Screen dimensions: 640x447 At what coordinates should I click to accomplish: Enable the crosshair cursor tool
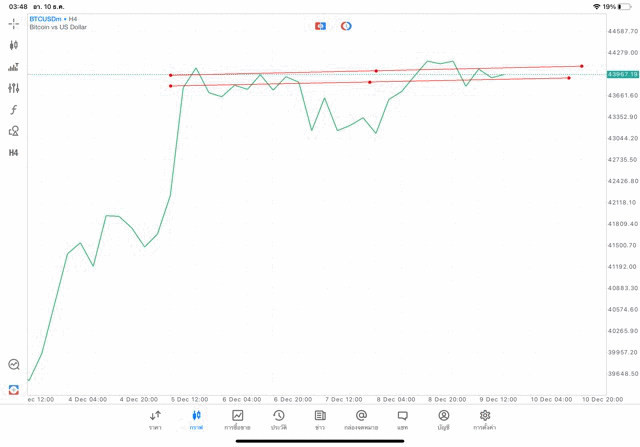(14, 23)
